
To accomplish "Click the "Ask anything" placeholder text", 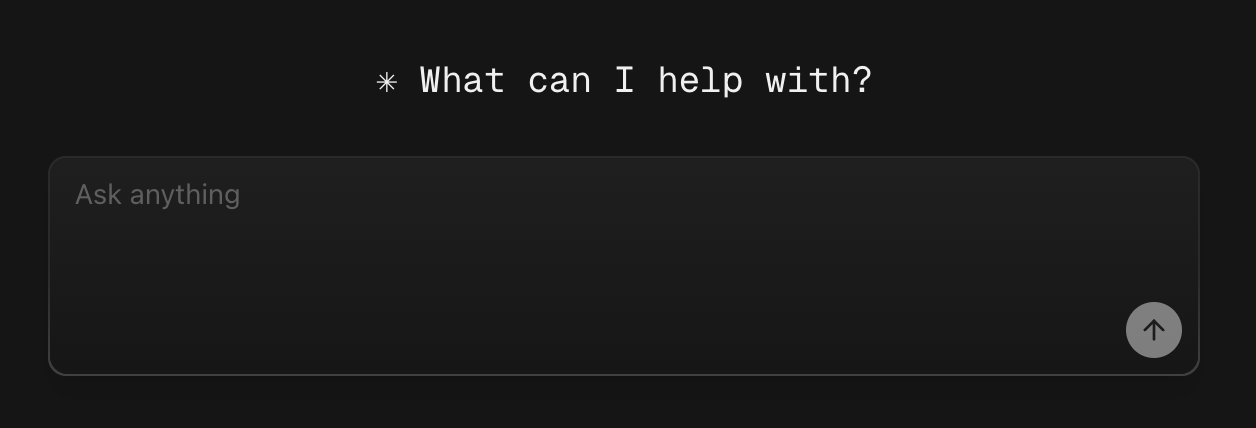I will pyautogui.click(x=158, y=194).
